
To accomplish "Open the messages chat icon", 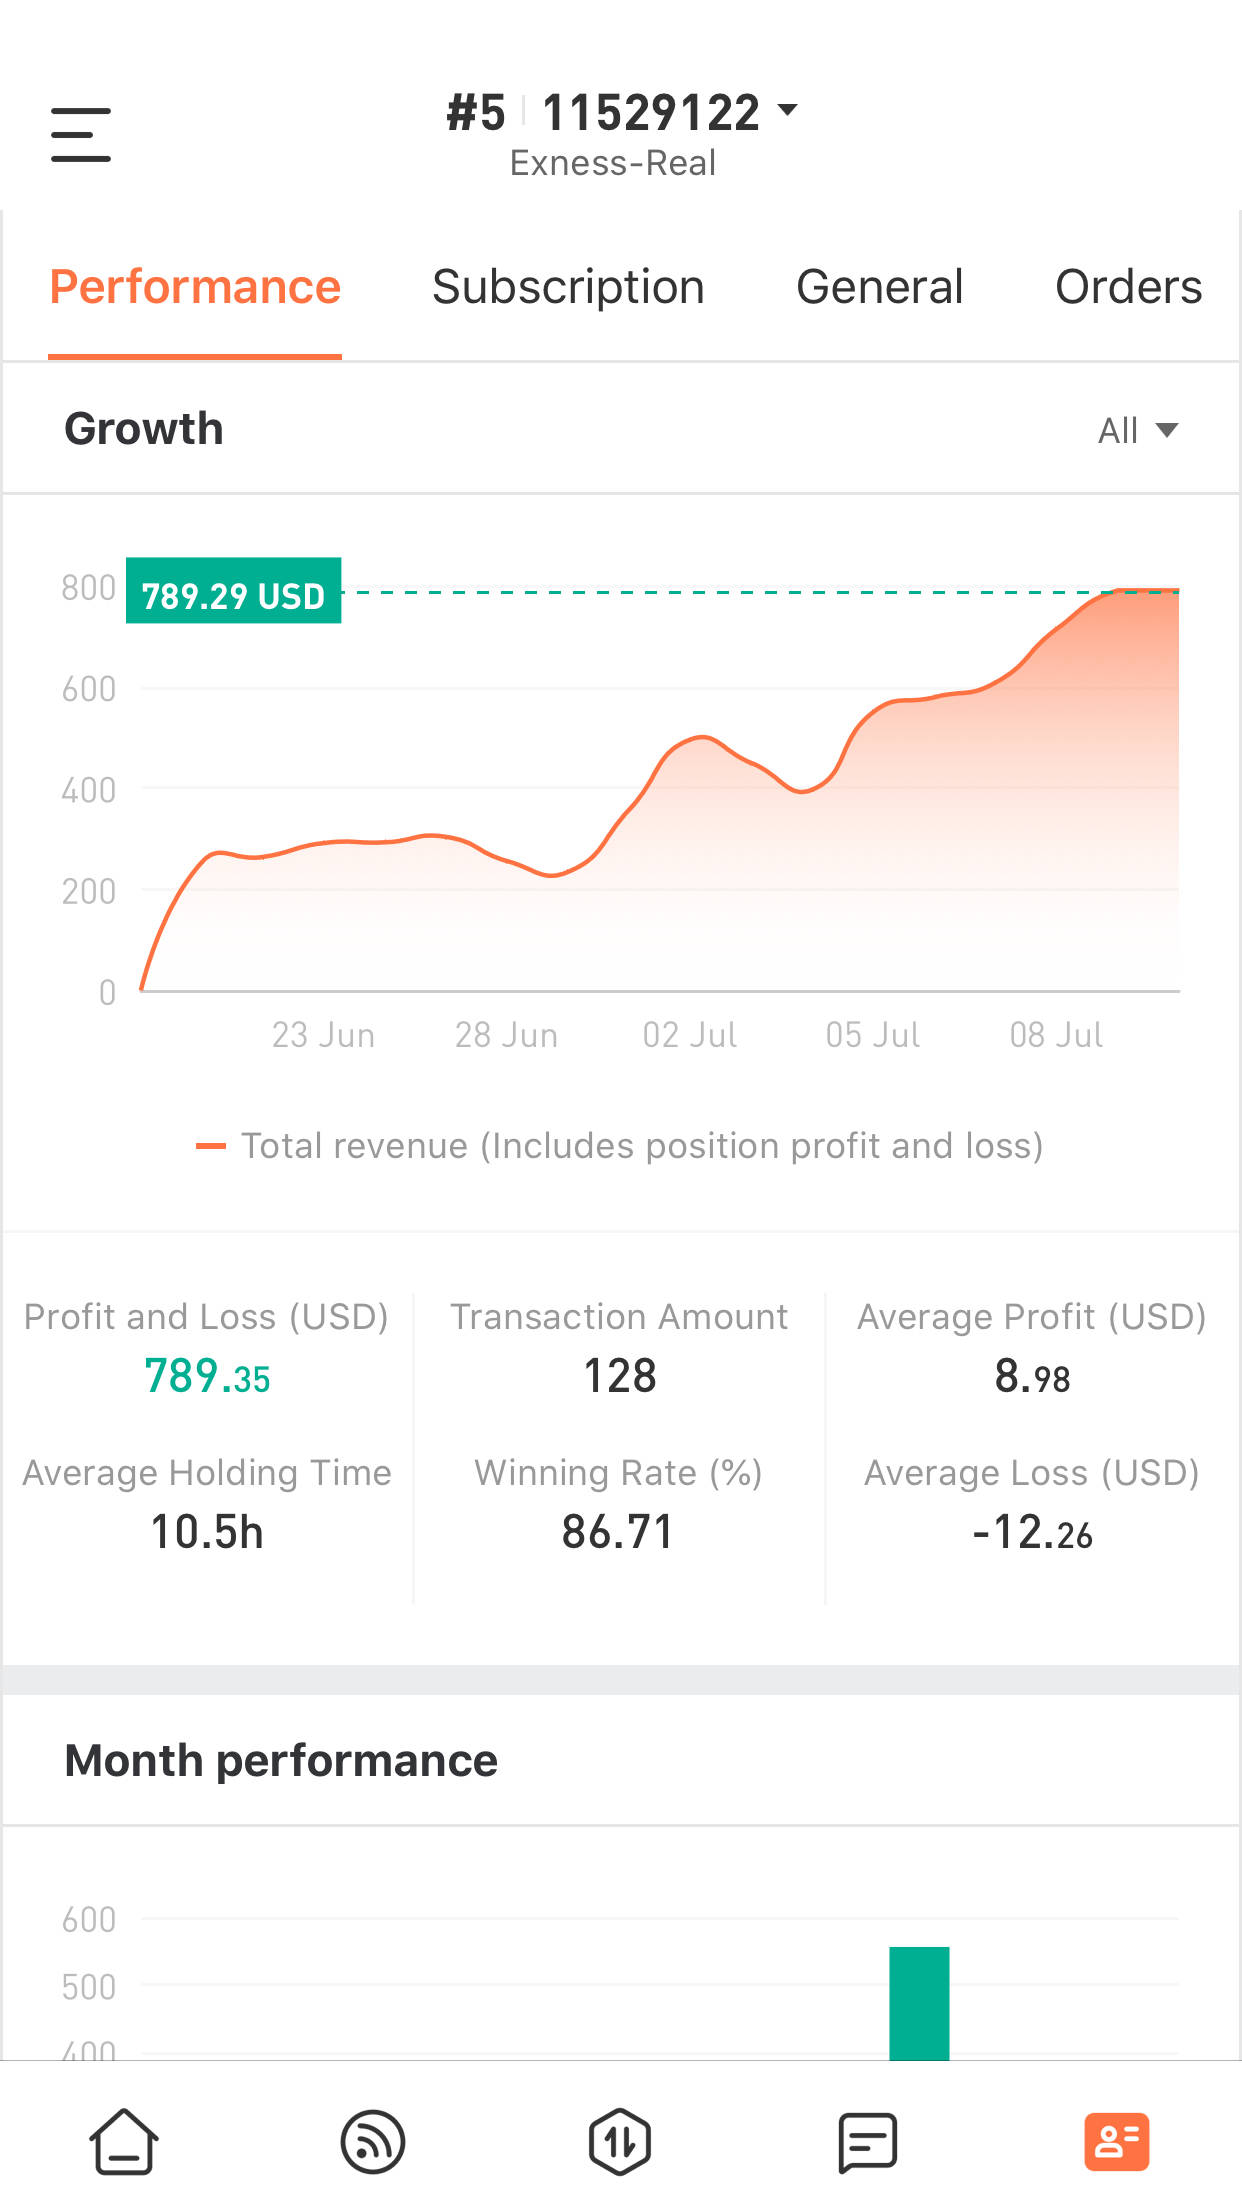I will coord(867,2142).
